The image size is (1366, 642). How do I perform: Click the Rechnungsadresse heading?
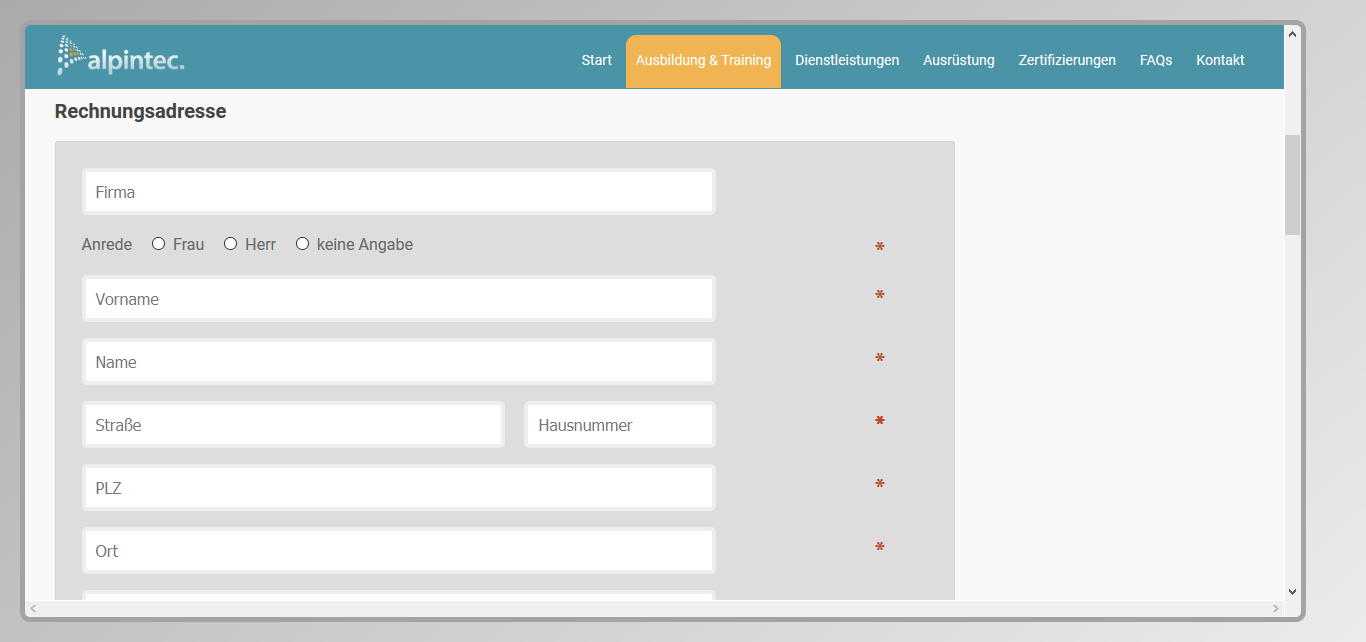pyautogui.click(x=140, y=111)
